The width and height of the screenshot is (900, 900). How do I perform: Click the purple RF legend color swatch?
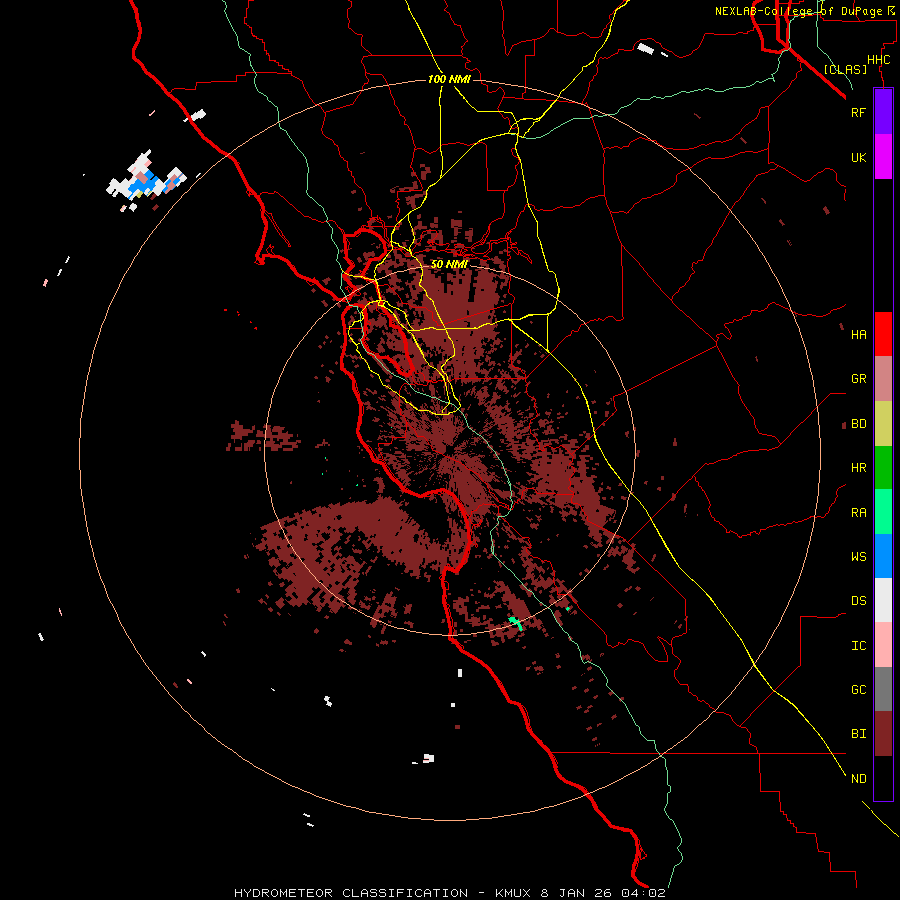tap(883, 112)
